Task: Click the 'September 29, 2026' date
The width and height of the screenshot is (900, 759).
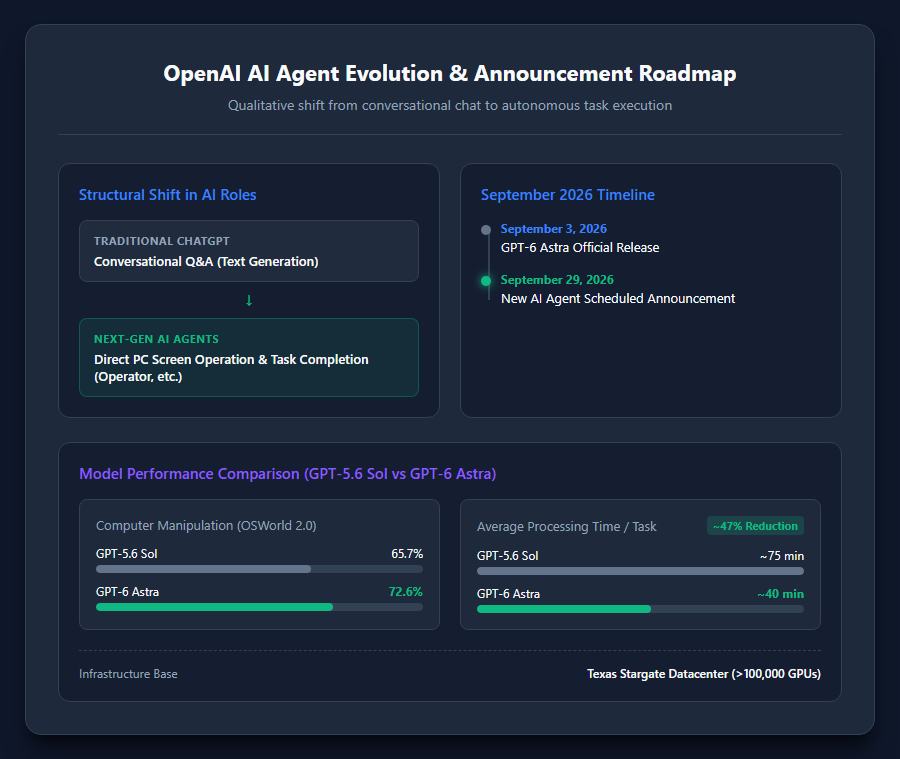Action: (x=557, y=280)
